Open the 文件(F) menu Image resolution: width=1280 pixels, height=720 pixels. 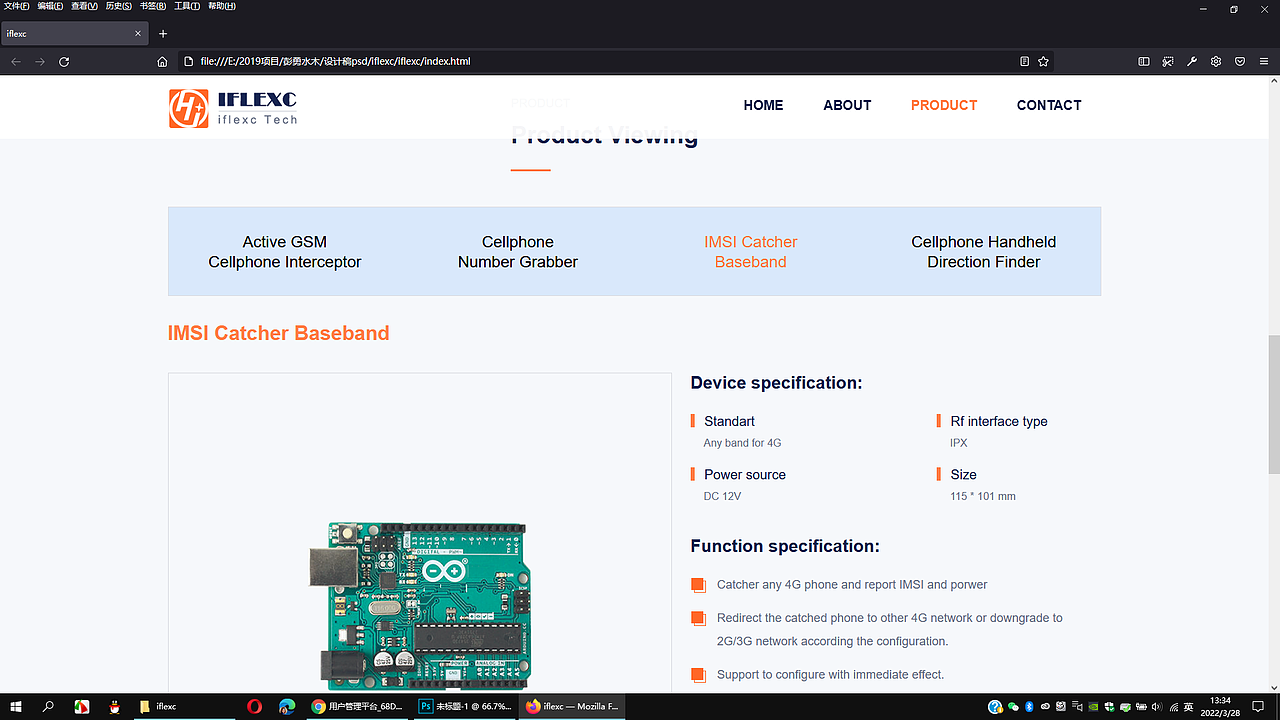tap(16, 6)
